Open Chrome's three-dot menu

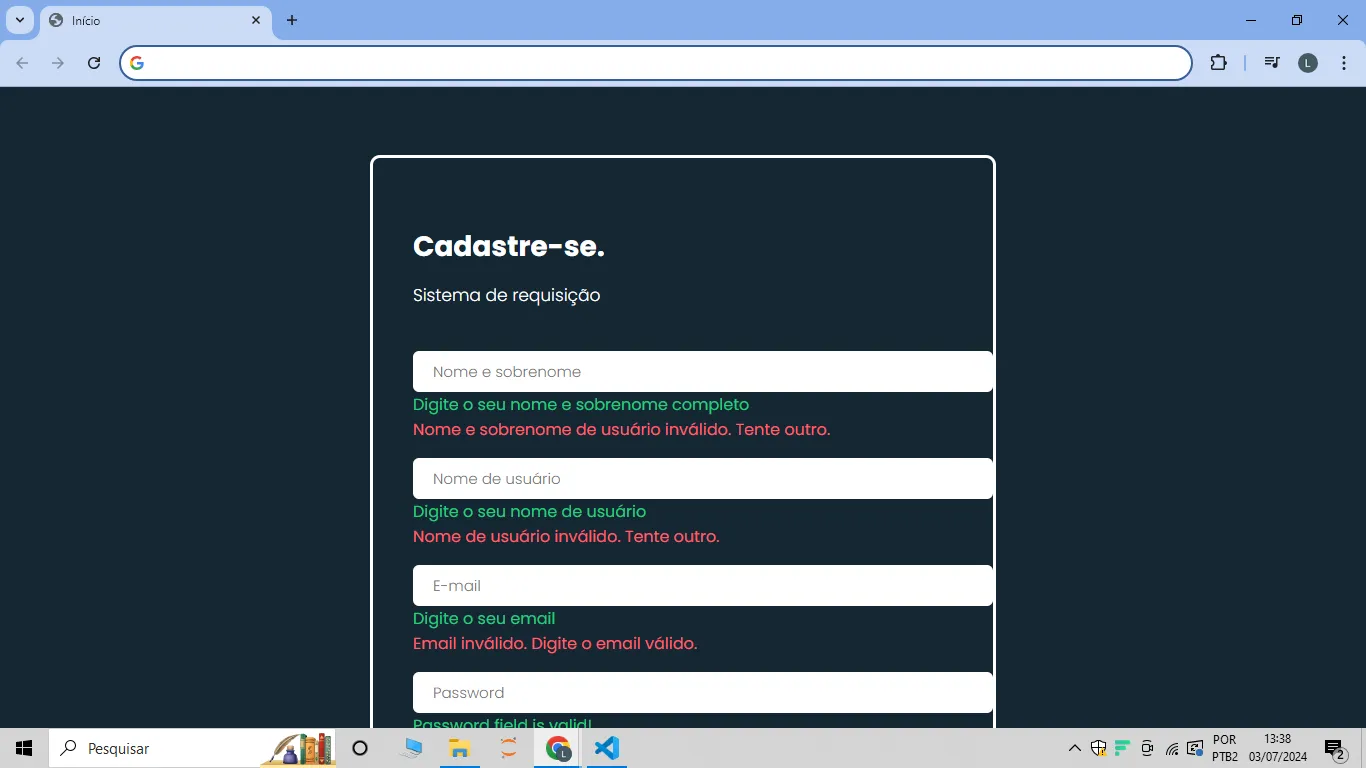(1343, 63)
